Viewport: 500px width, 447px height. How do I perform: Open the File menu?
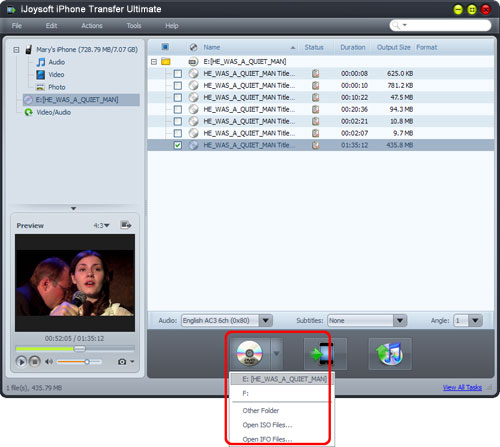17,26
